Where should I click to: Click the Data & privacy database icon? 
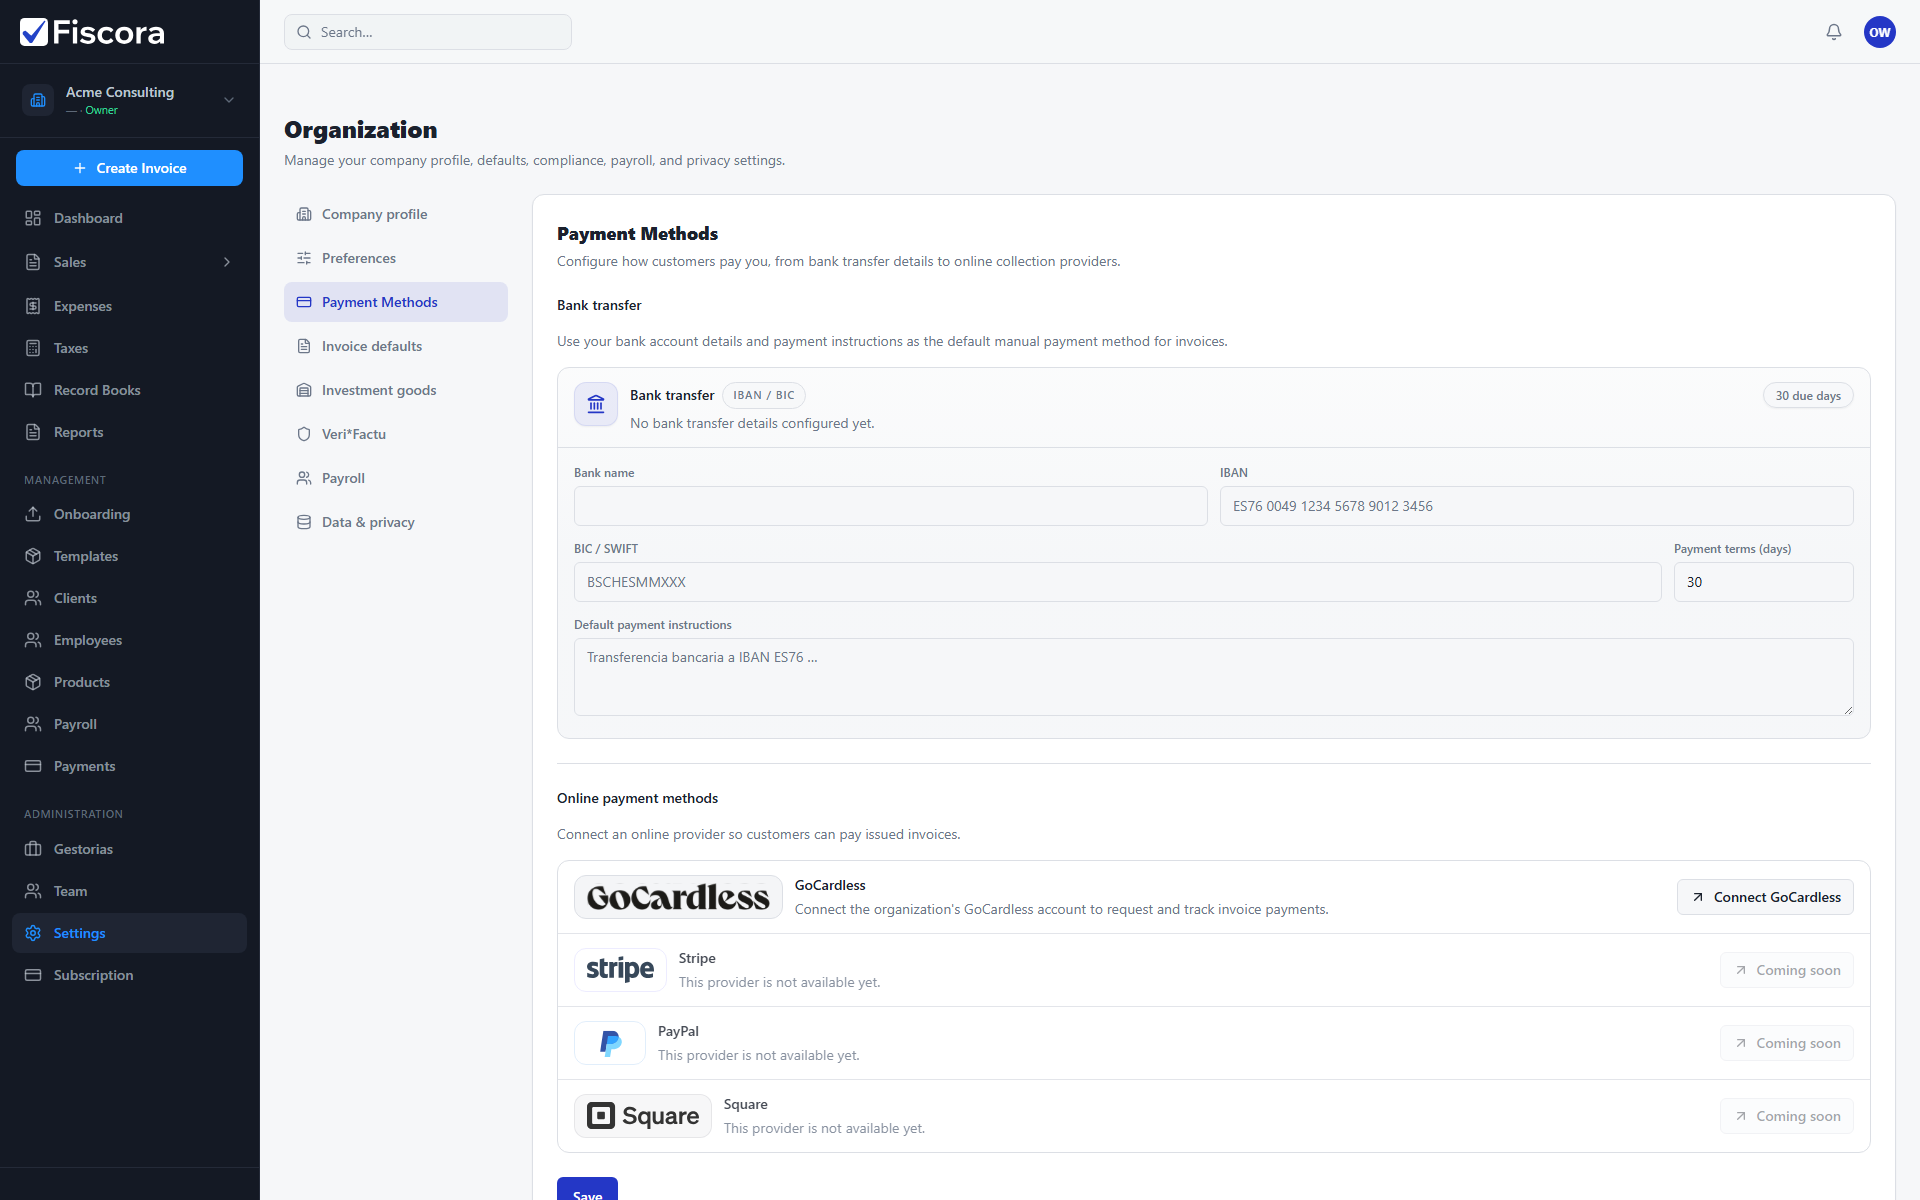click(x=304, y=522)
